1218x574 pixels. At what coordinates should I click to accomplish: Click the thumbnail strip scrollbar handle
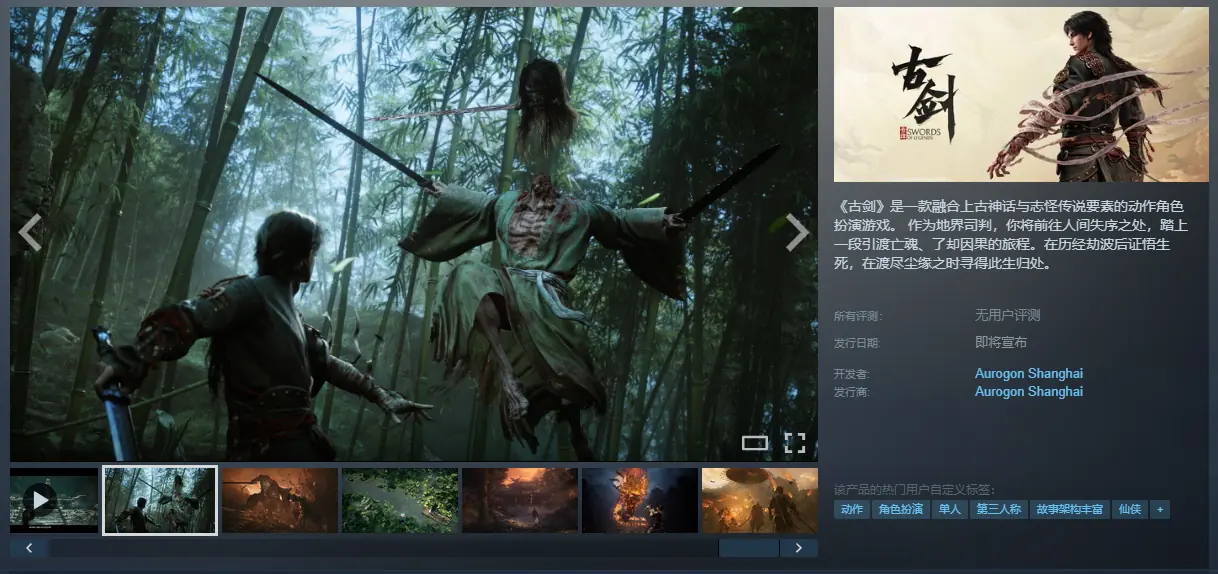[749, 548]
